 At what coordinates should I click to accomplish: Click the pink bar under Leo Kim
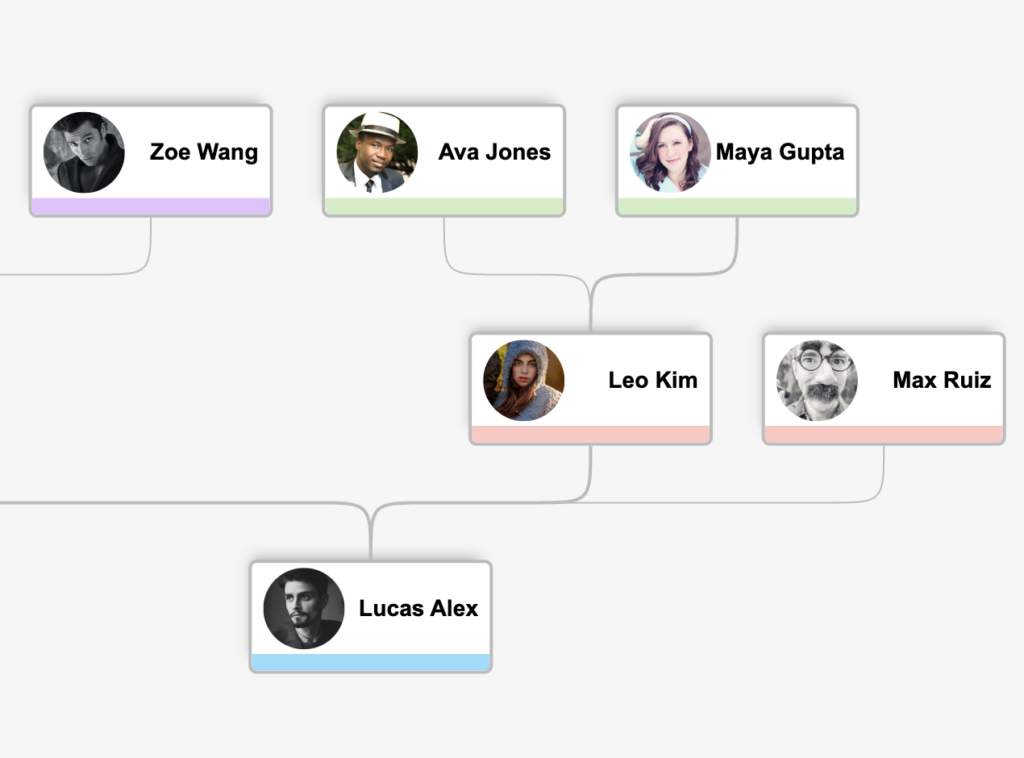point(590,434)
